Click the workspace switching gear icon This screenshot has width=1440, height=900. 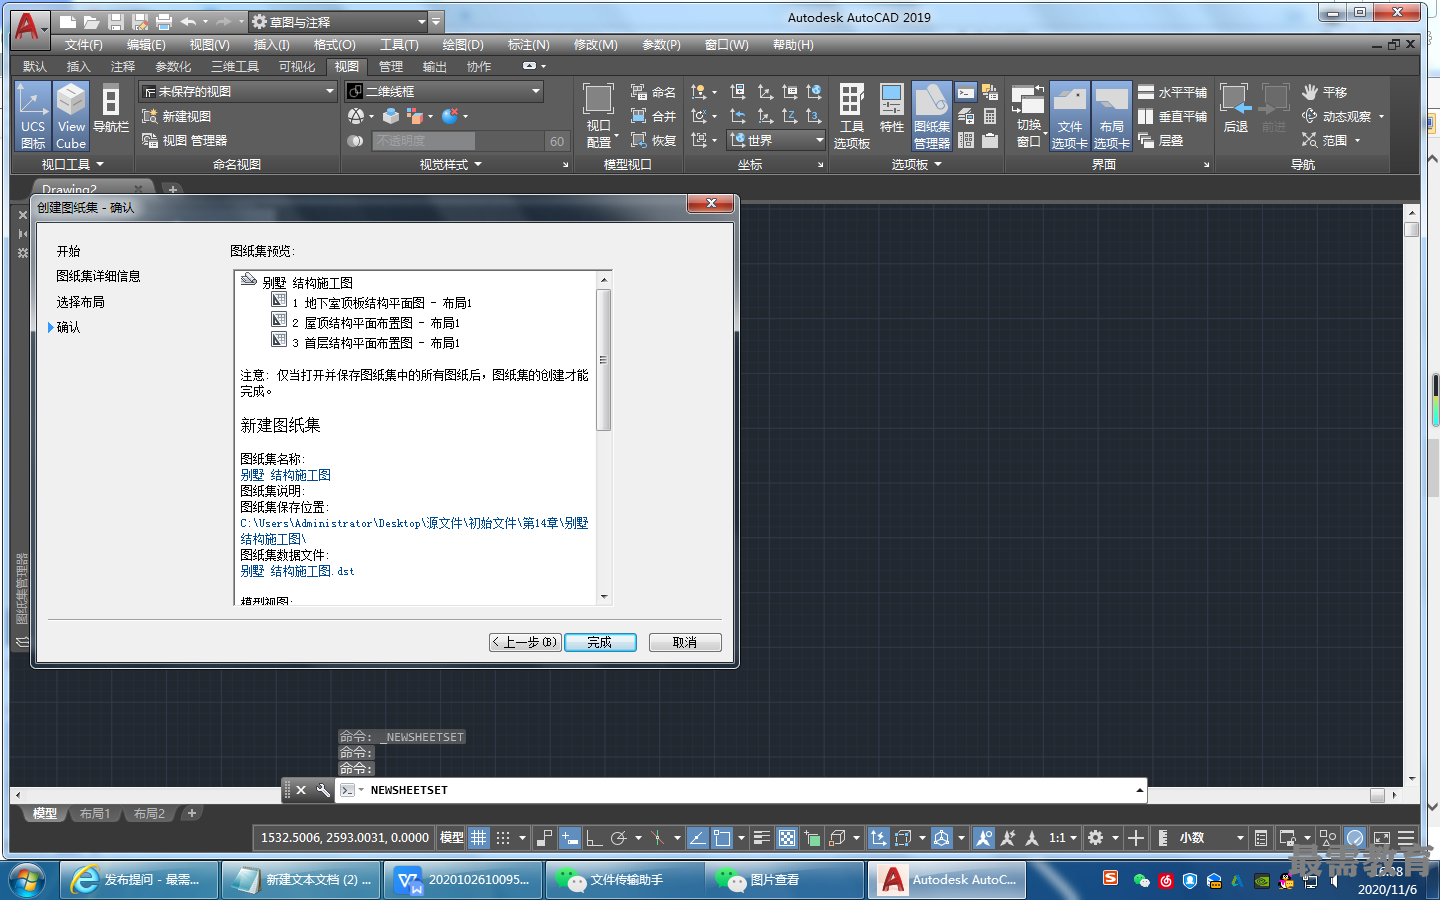click(x=1096, y=837)
